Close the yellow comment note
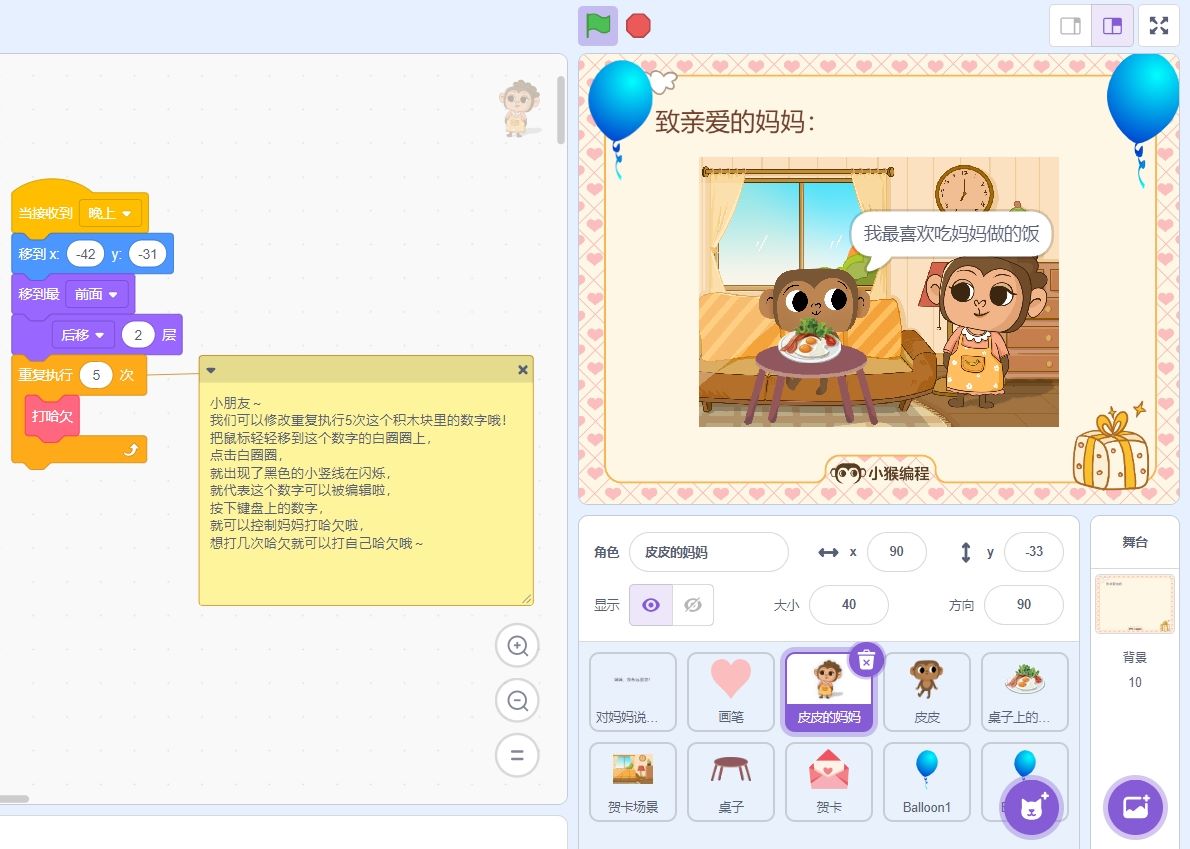This screenshot has width=1190, height=849. click(x=522, y=370)
